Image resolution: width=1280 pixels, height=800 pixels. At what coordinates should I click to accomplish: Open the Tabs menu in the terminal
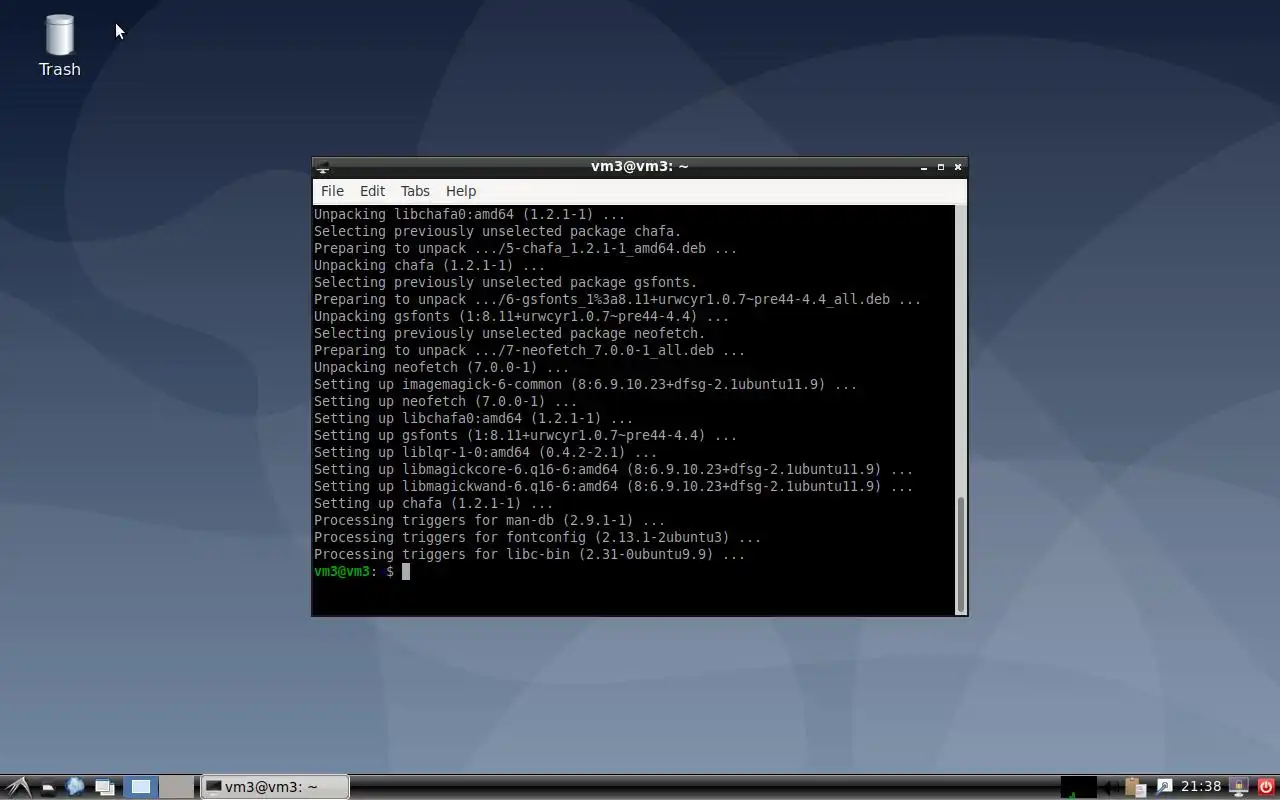[415, 191]
